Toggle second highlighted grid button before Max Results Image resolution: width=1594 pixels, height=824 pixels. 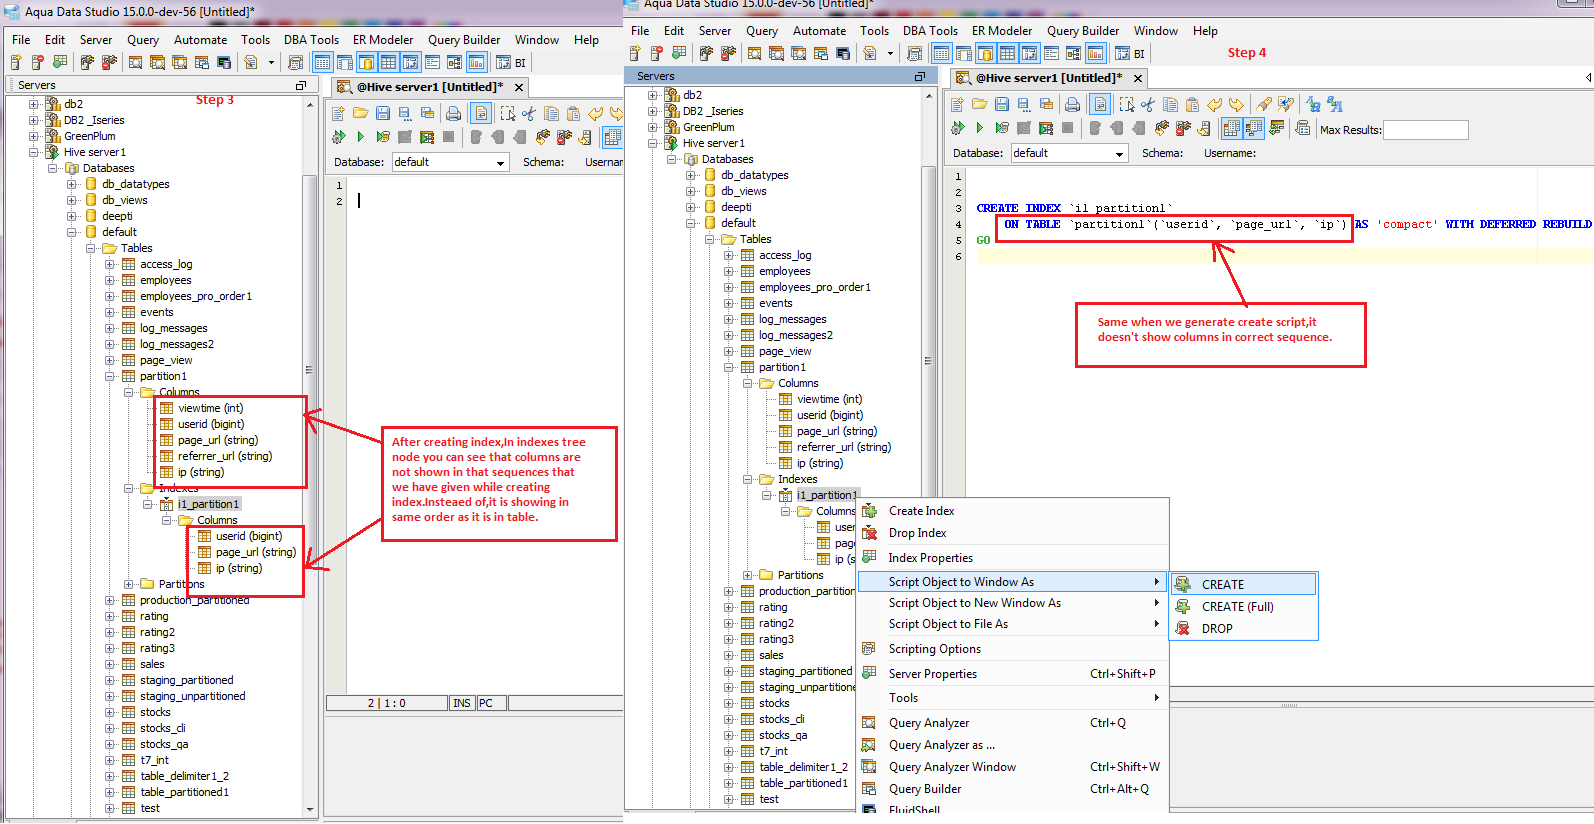[1253, 128]
